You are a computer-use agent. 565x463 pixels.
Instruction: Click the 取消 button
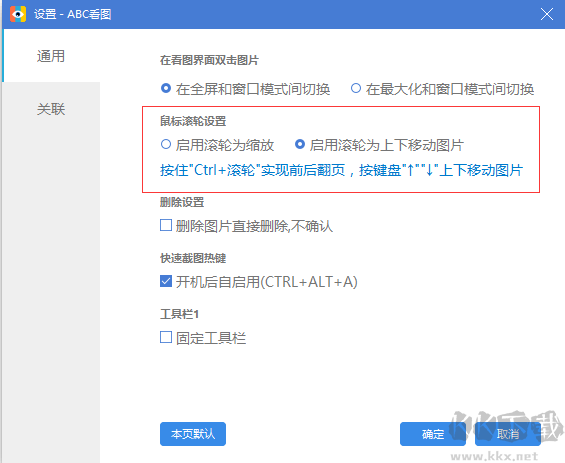tap(508, 434)
